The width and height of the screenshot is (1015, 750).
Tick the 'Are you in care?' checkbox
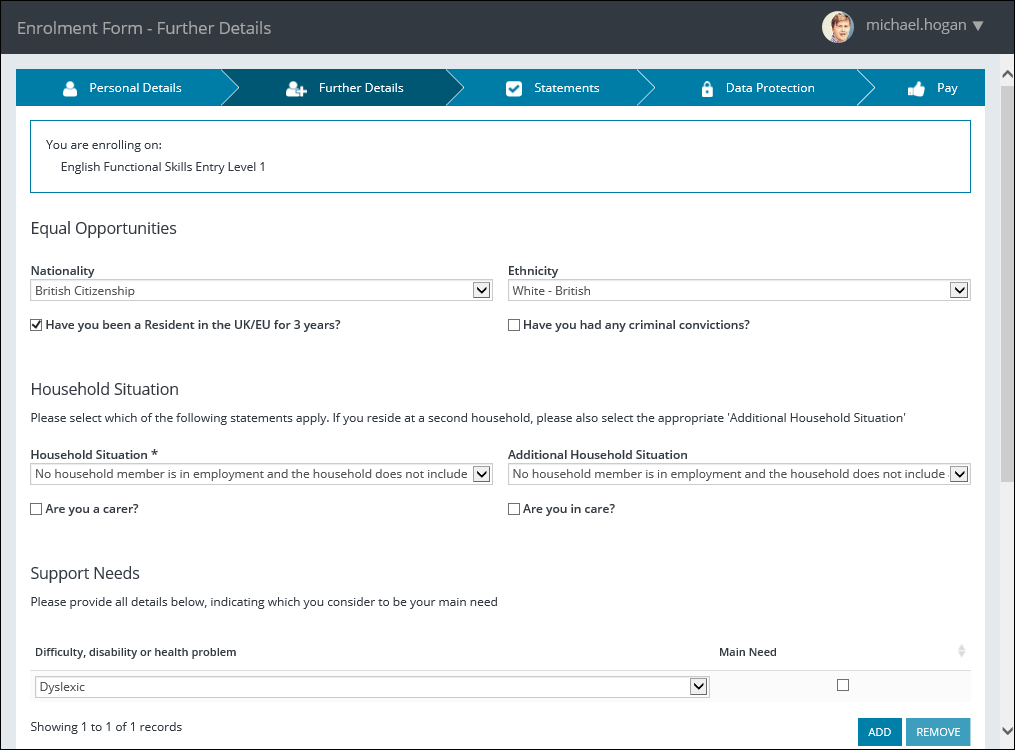[514, 509]
